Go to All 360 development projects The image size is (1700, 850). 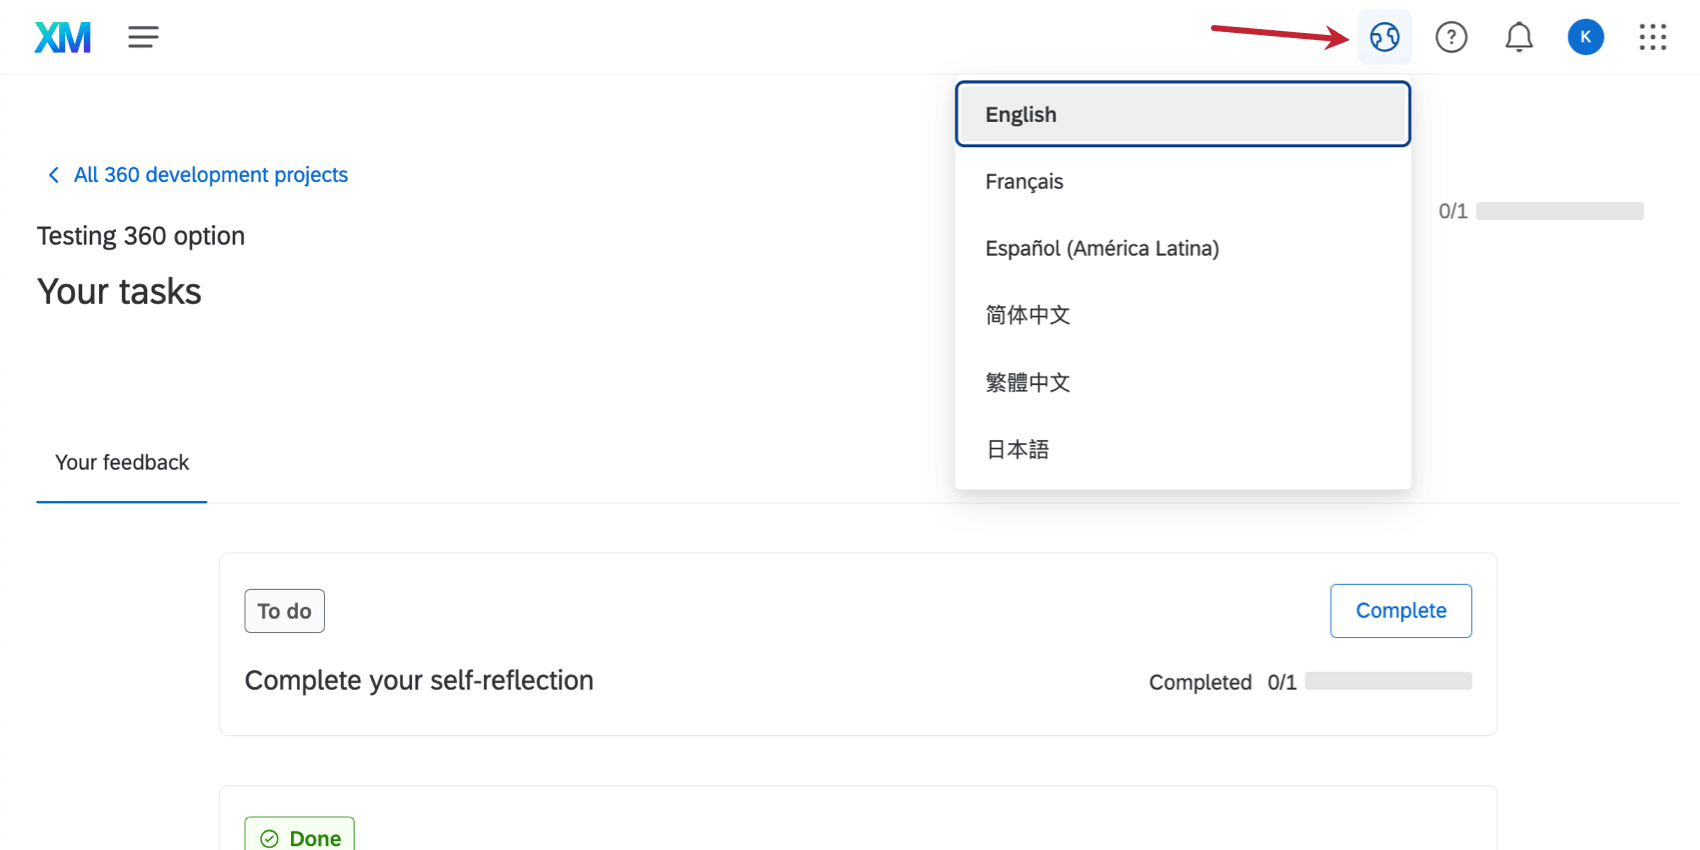coord(211,175)
